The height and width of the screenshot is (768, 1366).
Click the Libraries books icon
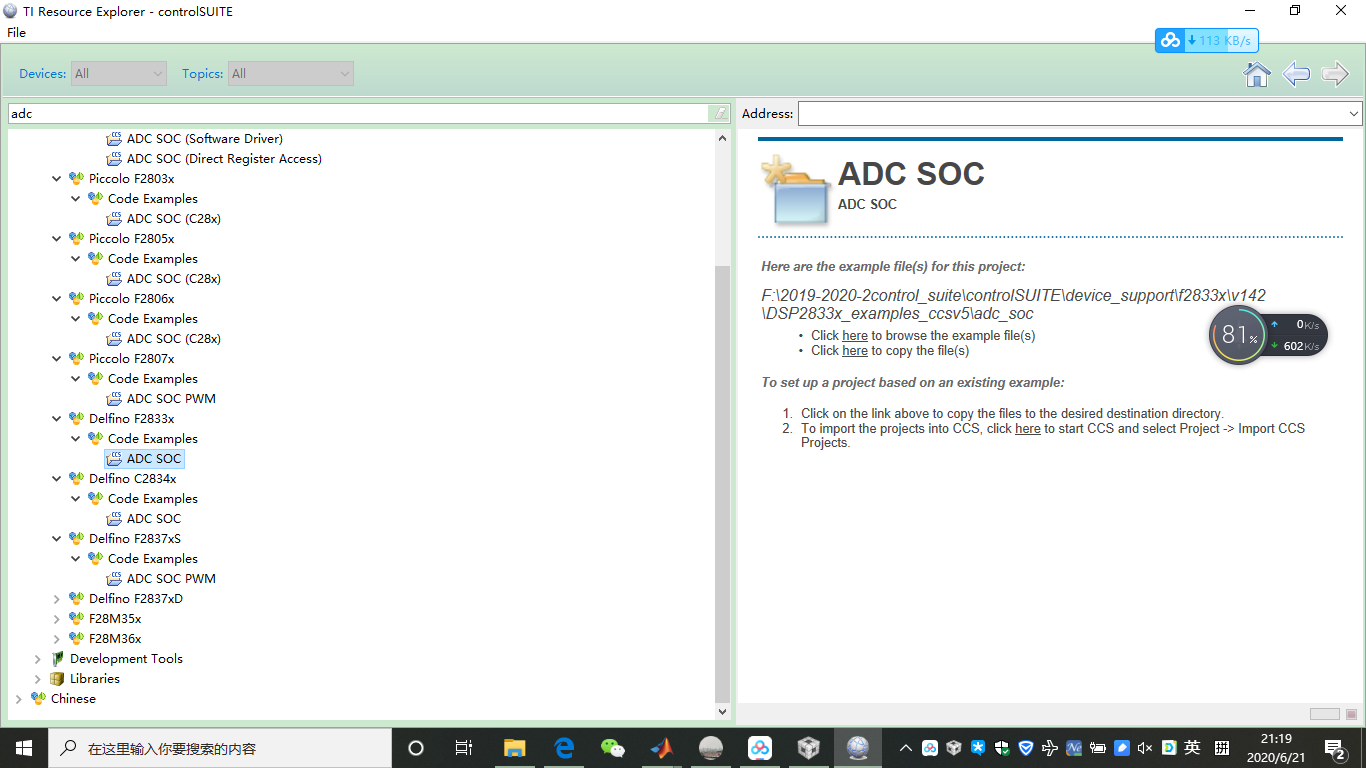point(57,679)
